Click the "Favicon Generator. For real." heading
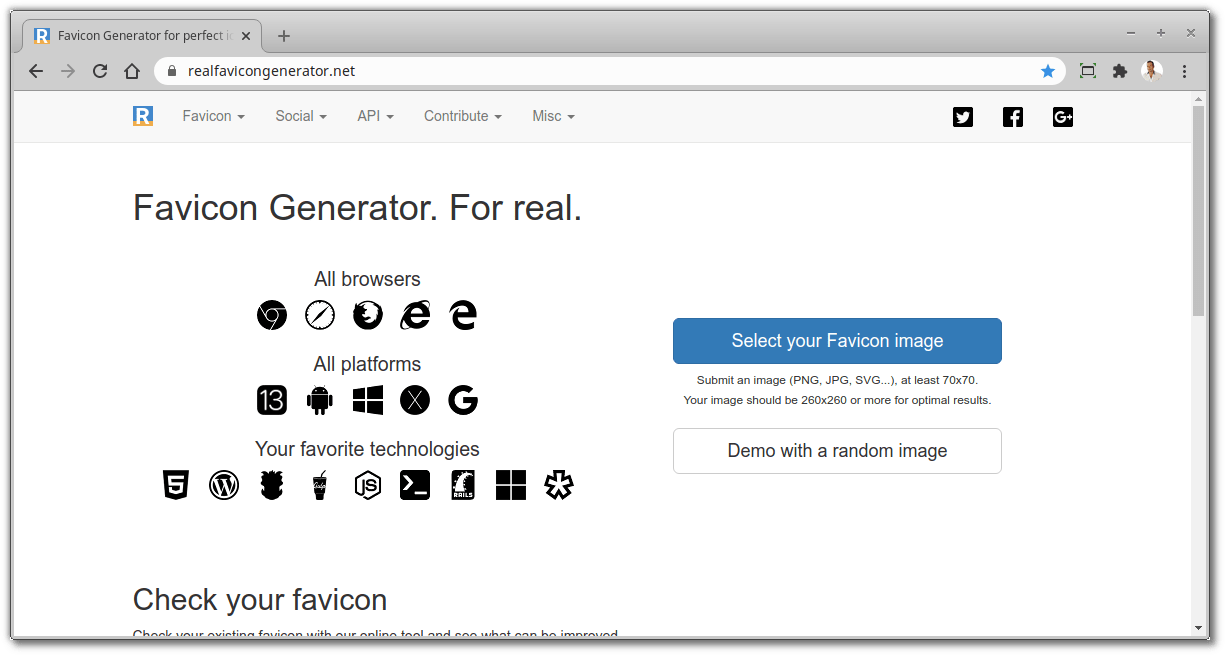 357,208
